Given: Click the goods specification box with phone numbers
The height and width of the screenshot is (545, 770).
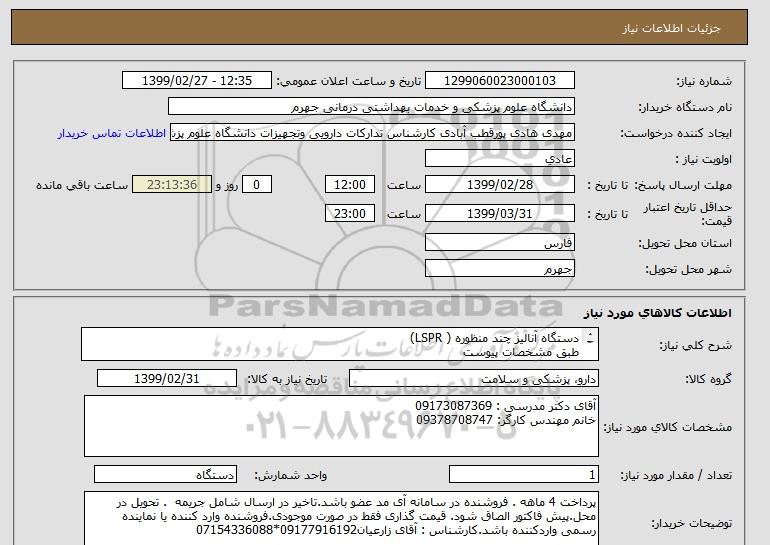Looking at the screenshot, I should (341, 426).
